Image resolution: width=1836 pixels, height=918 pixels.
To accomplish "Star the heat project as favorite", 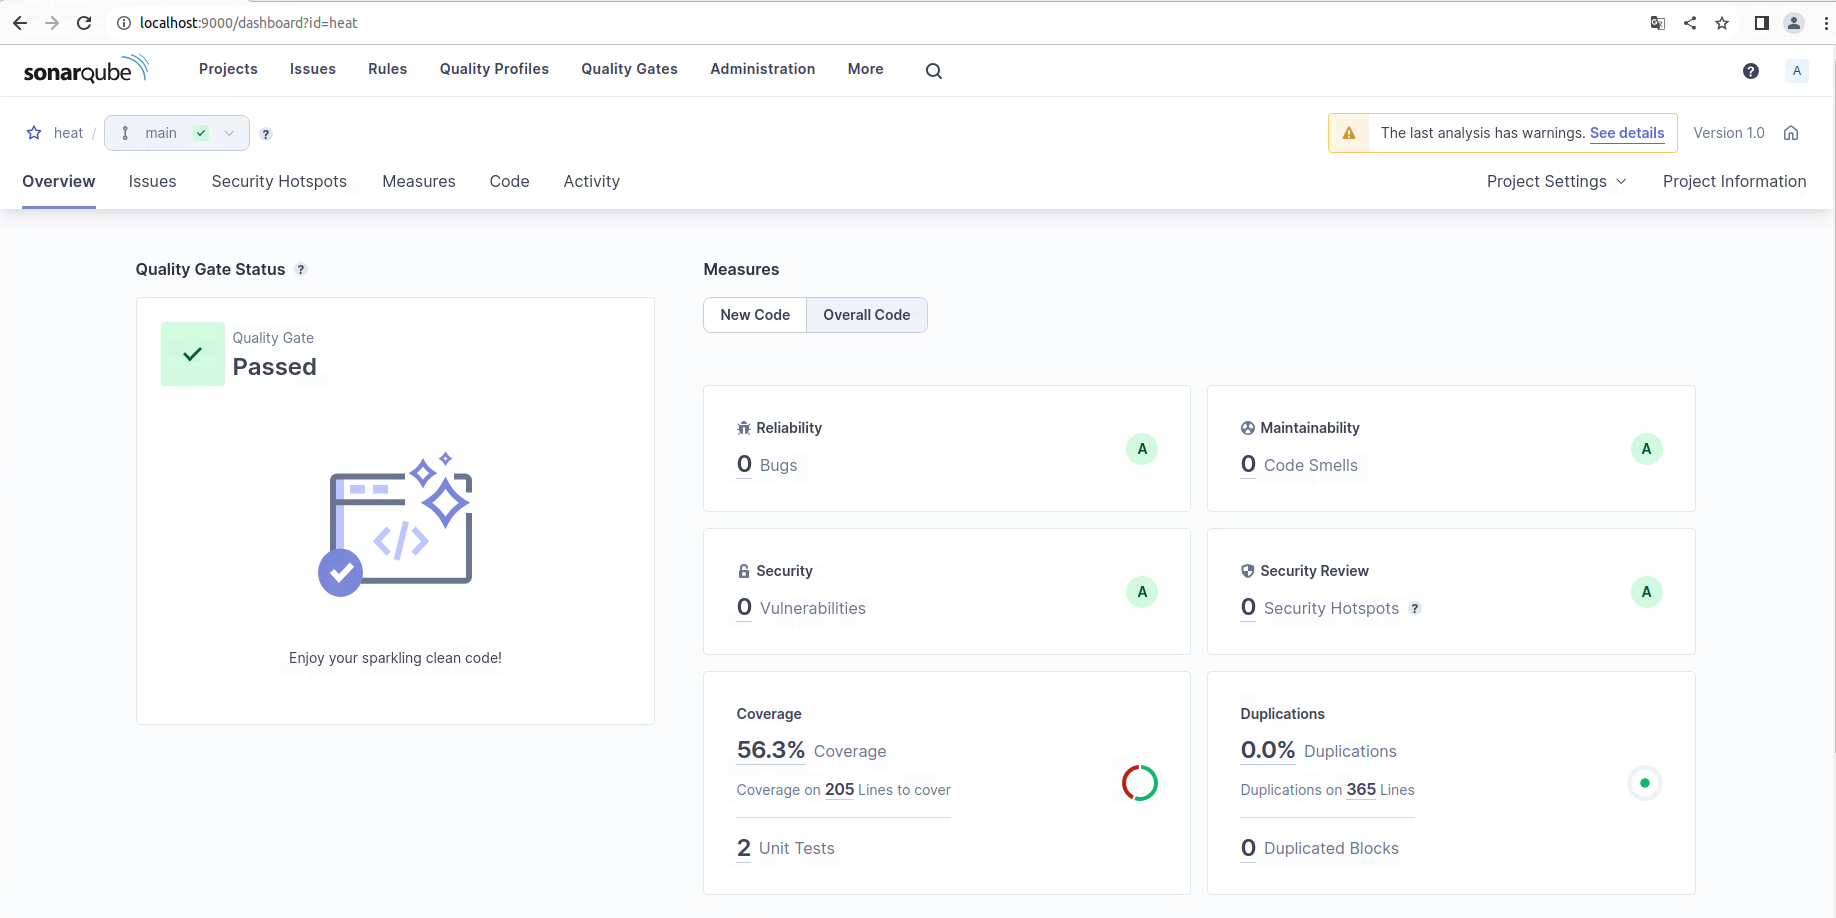I will (34, 133).
